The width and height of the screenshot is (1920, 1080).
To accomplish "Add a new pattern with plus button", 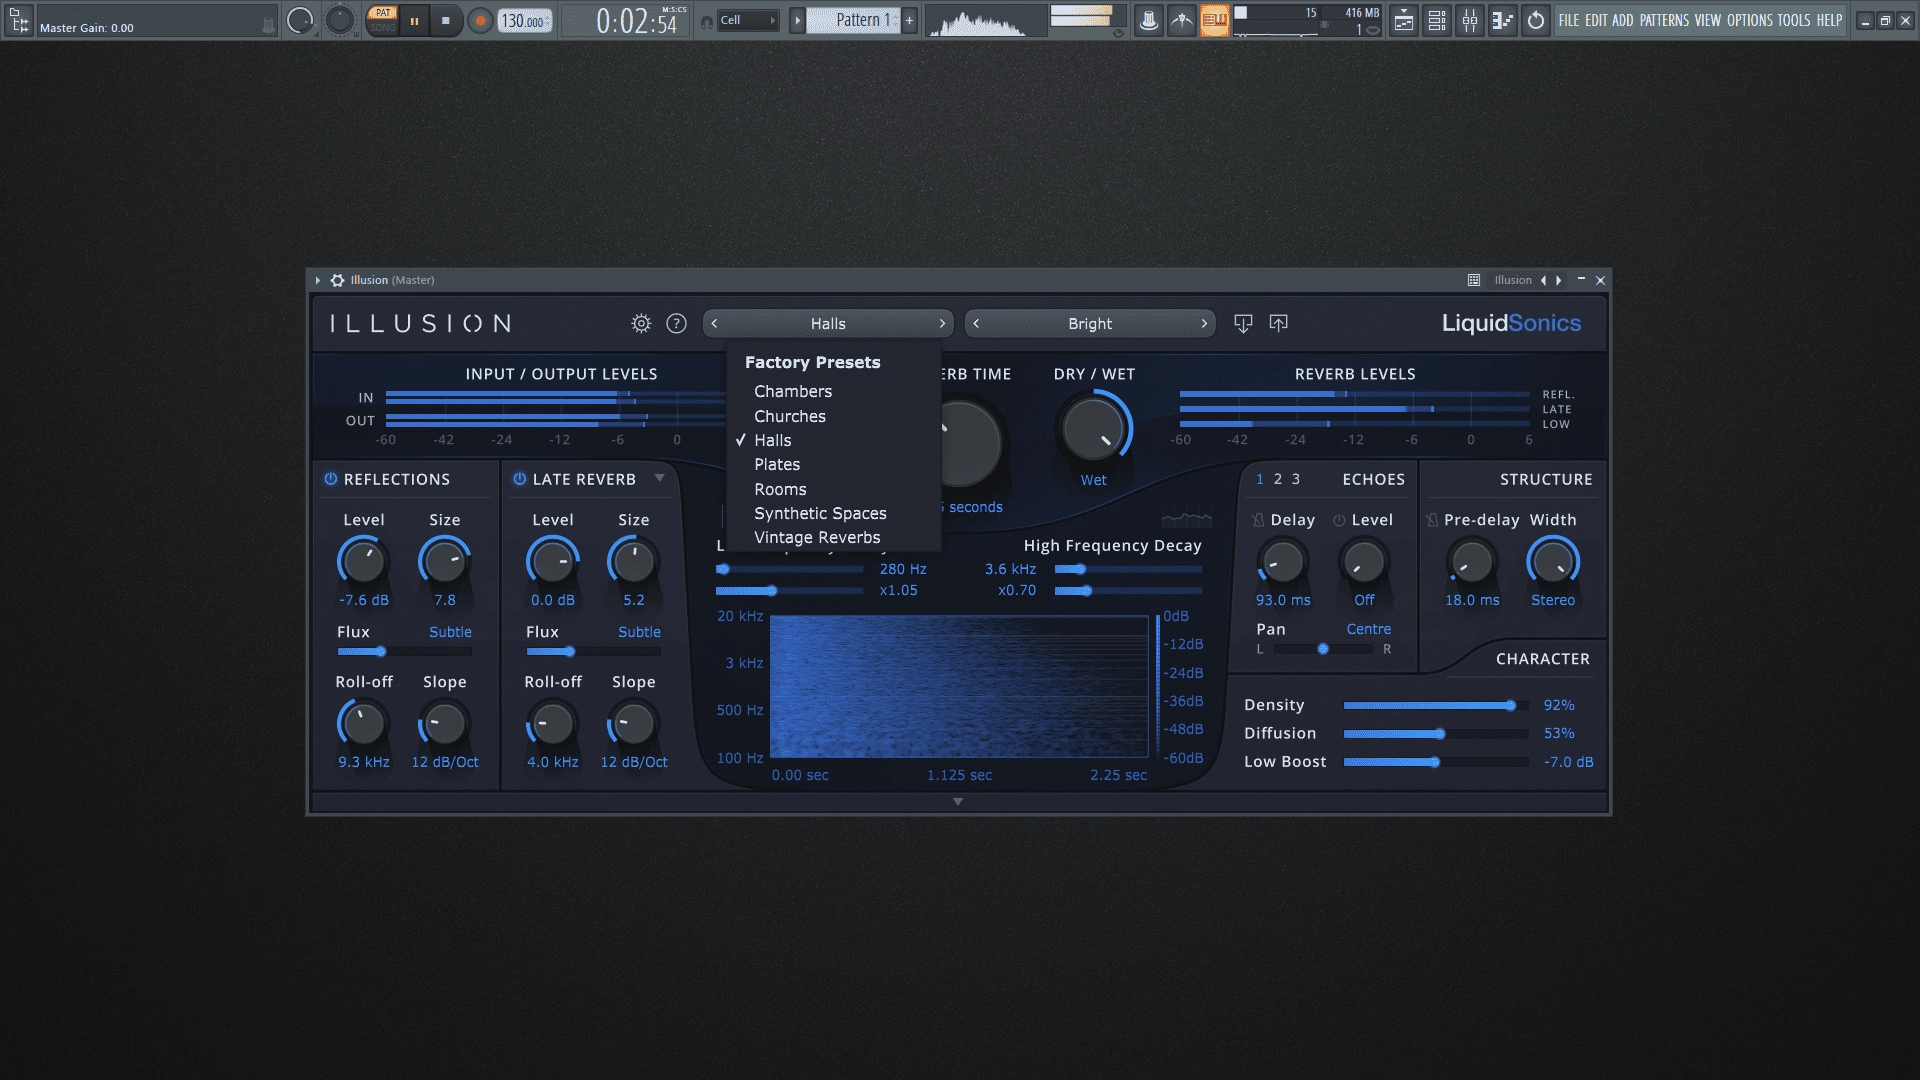I will pos(909,20).
